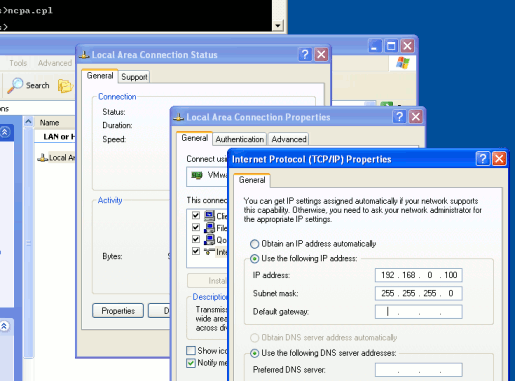Image resolution: width=515 pixels, height=381 pixels.
Task: Click the Internet Protocol component icon
Action: coord(209,251)
